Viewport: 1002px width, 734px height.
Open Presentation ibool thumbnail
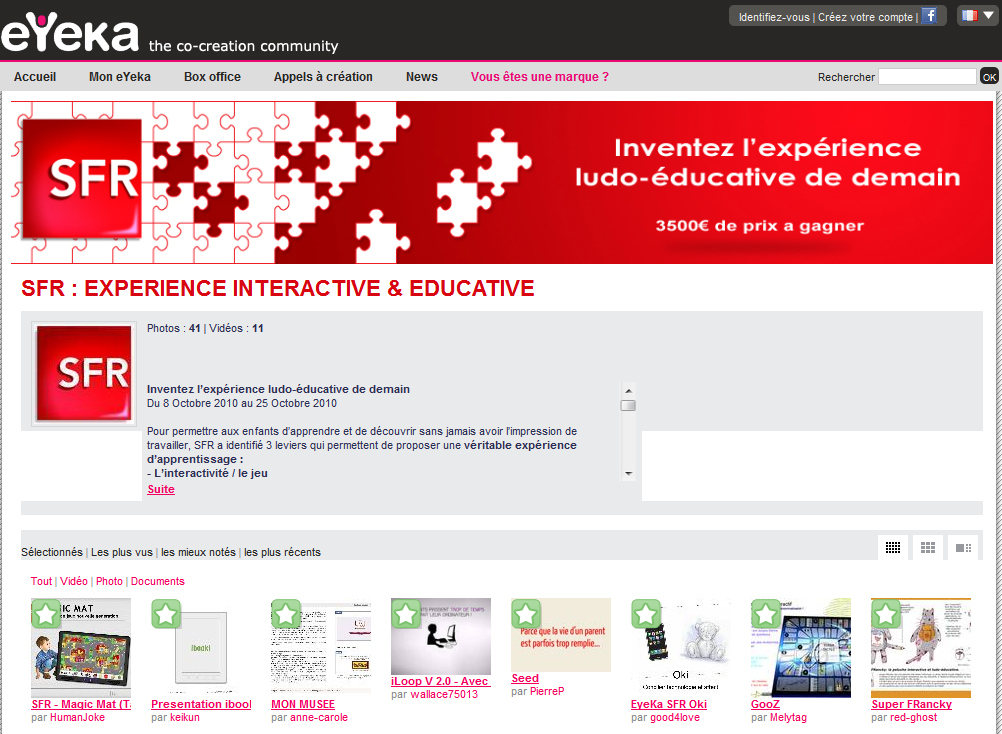(x=201, y=648)
